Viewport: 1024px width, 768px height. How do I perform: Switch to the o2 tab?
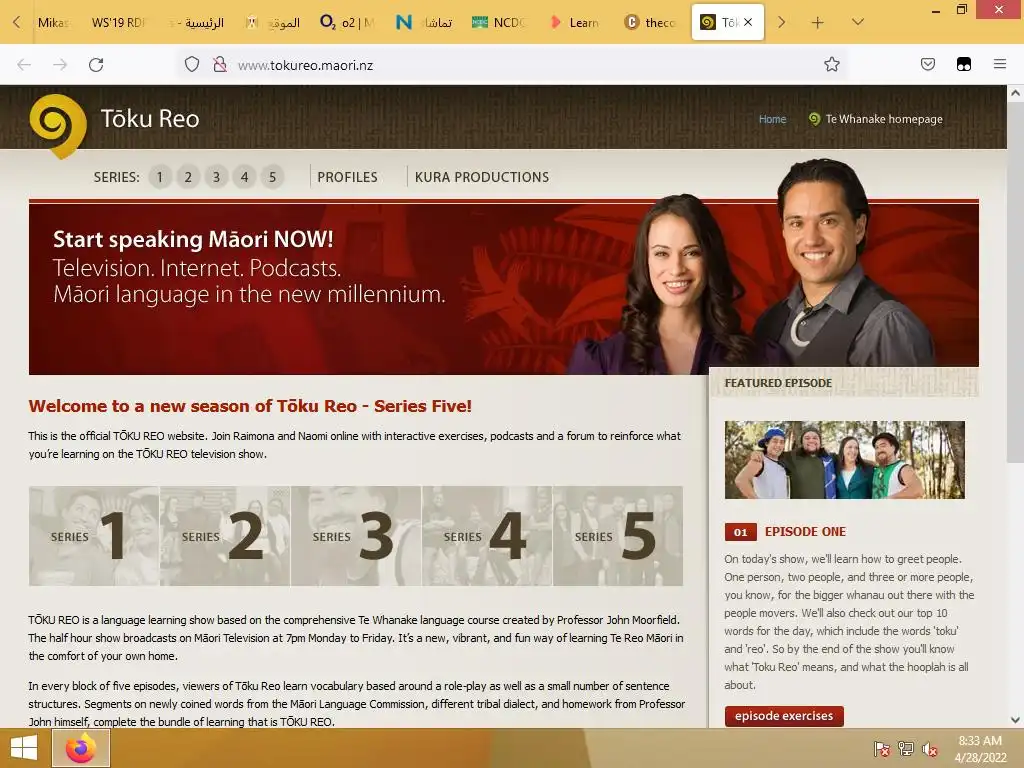(347, 23)
